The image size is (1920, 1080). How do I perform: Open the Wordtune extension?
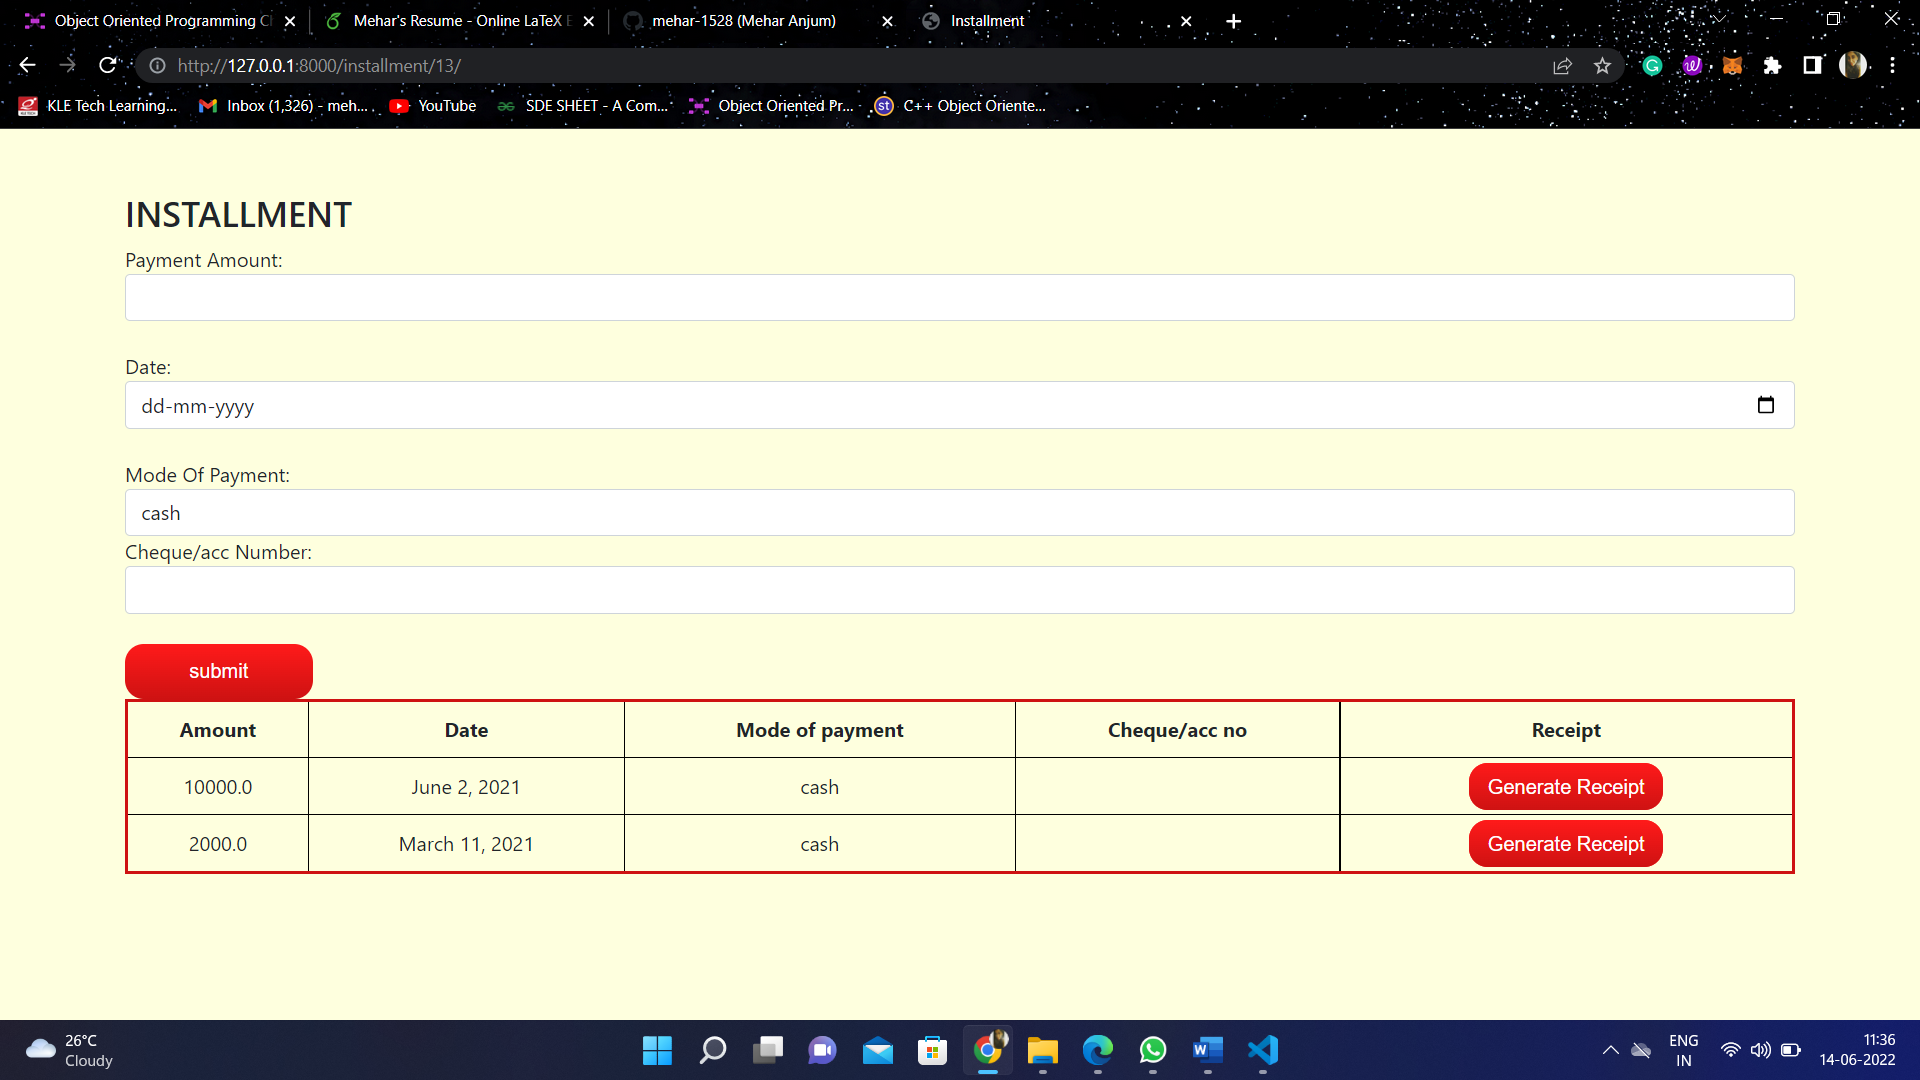[1693, 65]
